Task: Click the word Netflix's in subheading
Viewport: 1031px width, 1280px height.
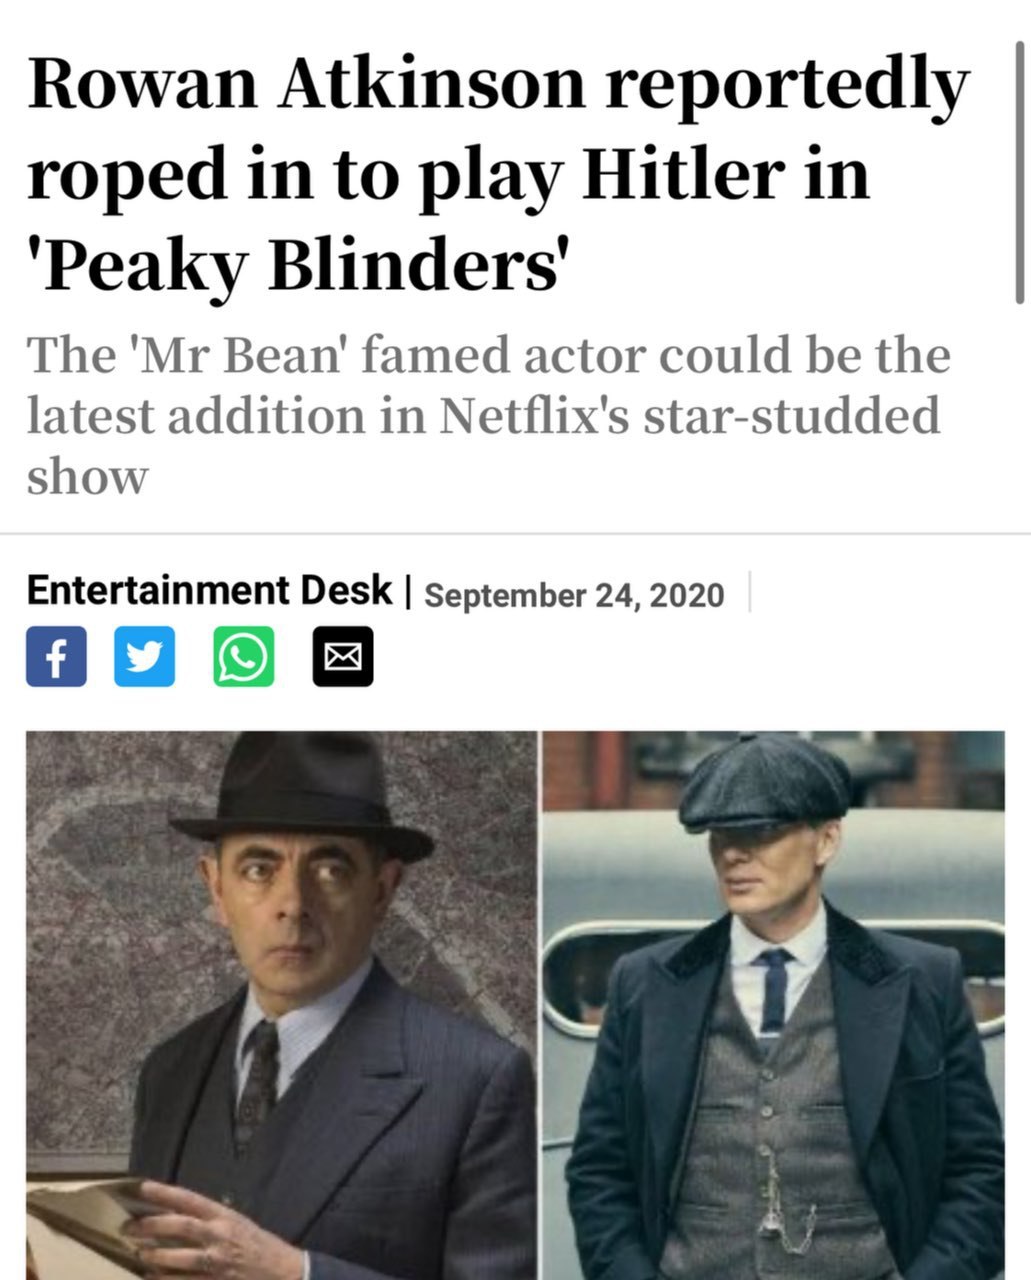Action: (534, 415)
